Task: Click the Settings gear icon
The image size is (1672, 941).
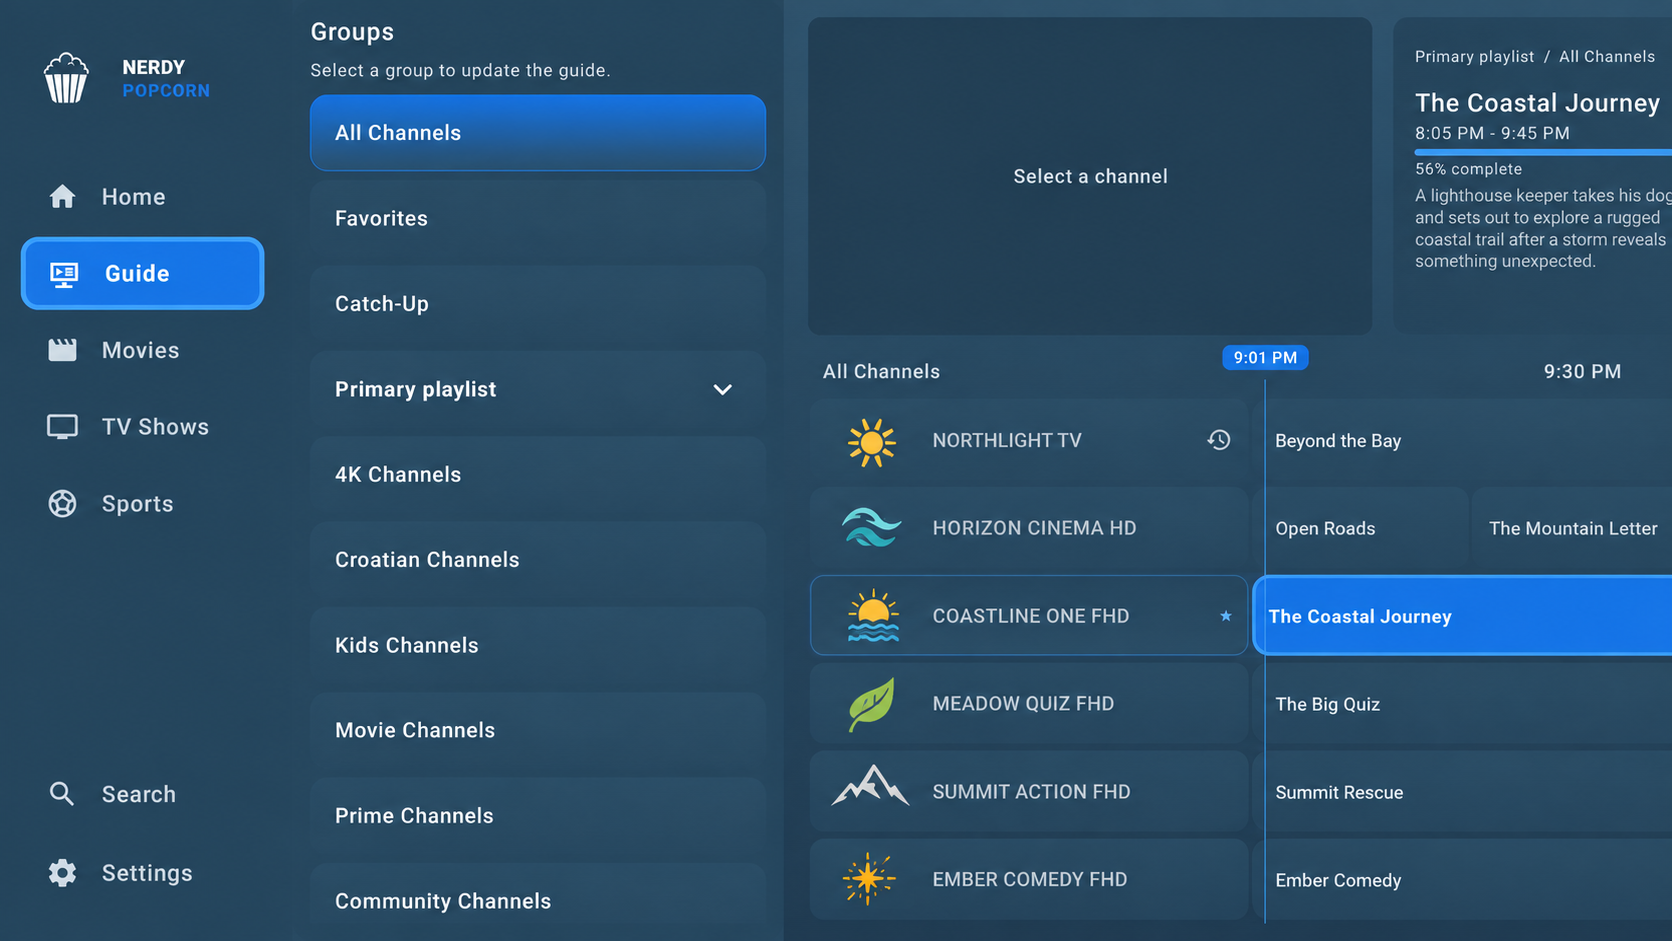Action: point(62,873)
